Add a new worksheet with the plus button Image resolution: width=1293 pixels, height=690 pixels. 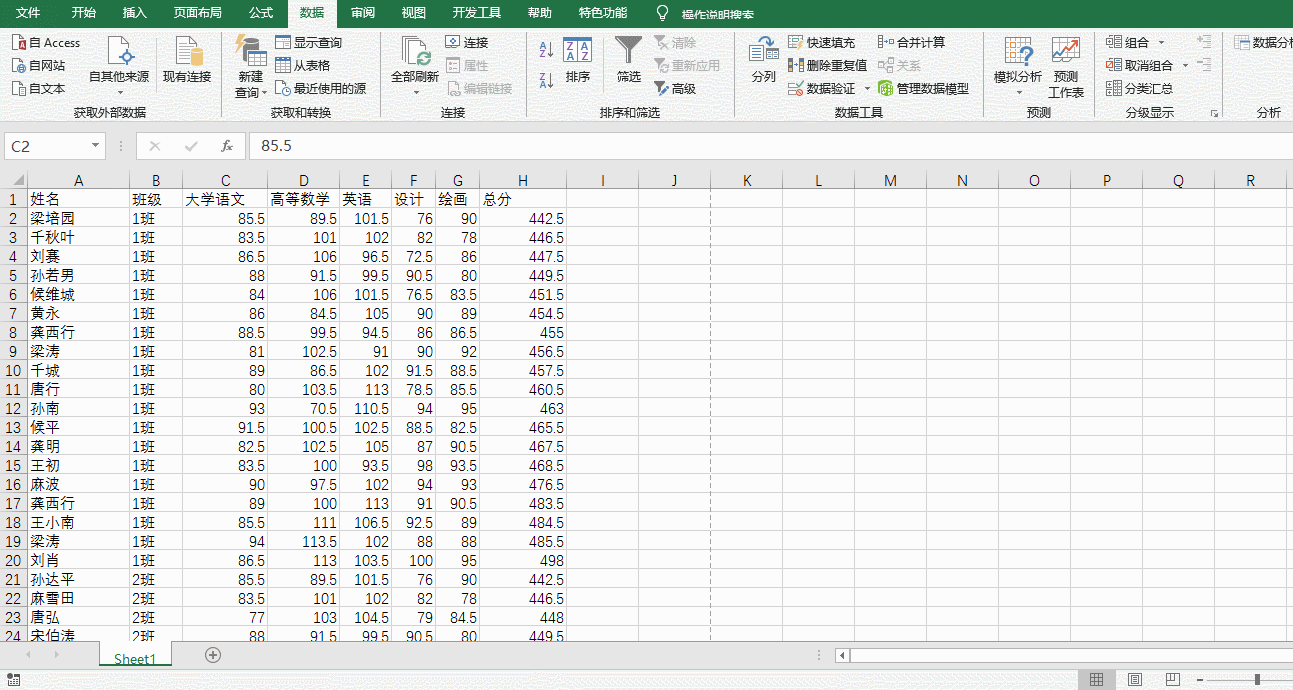tap(212, 657)
